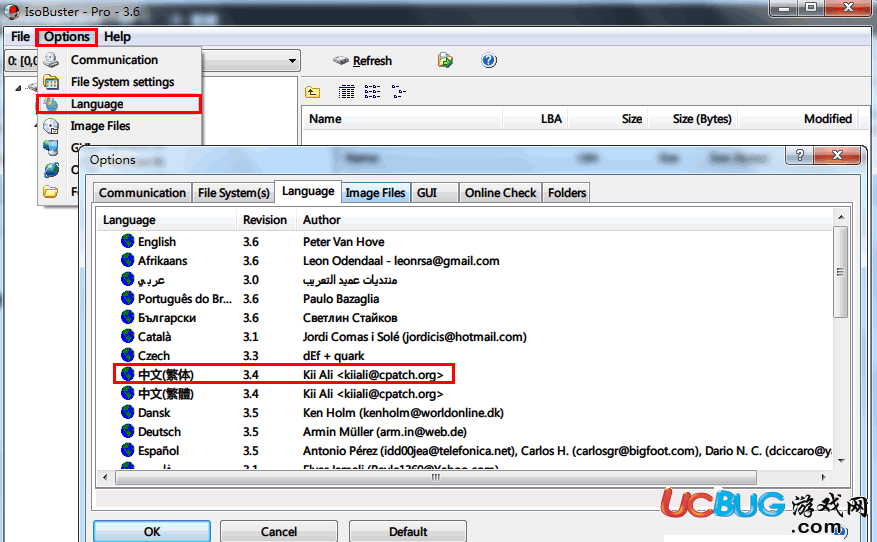The image size is (877, 542).
Task: Click the horizontal scrollbar thumb
Action: tap(436, 478)
